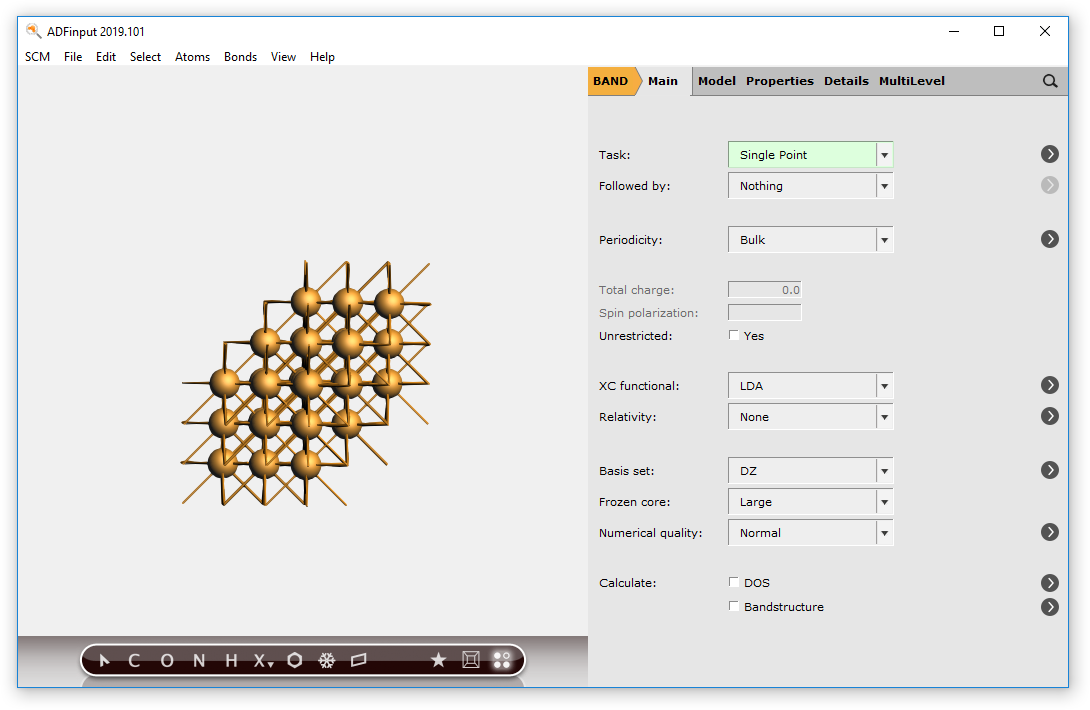The height and width of the screenshot is (710, 1090).
Task: Open the Atoms menu
Action: [192, 57]
